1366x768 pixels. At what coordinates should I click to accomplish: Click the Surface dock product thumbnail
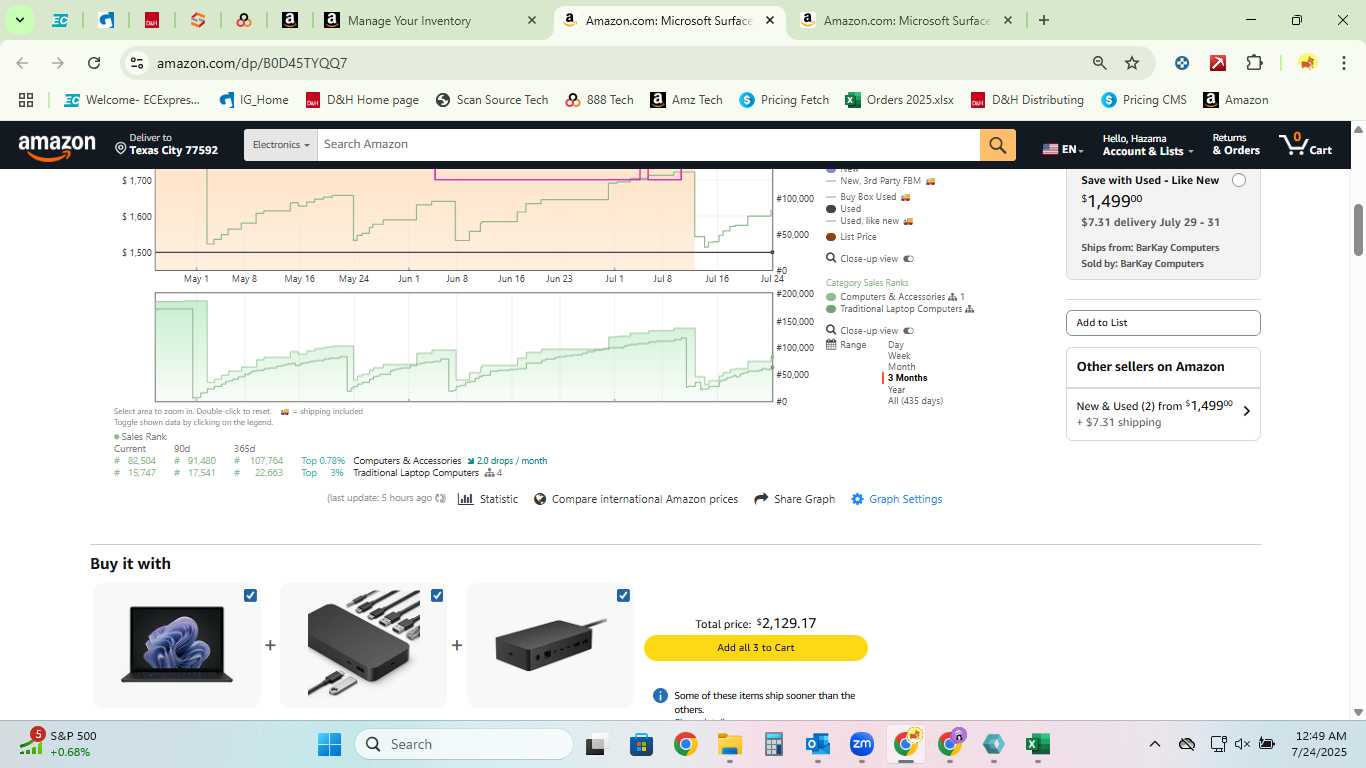(x=551, y=645)
